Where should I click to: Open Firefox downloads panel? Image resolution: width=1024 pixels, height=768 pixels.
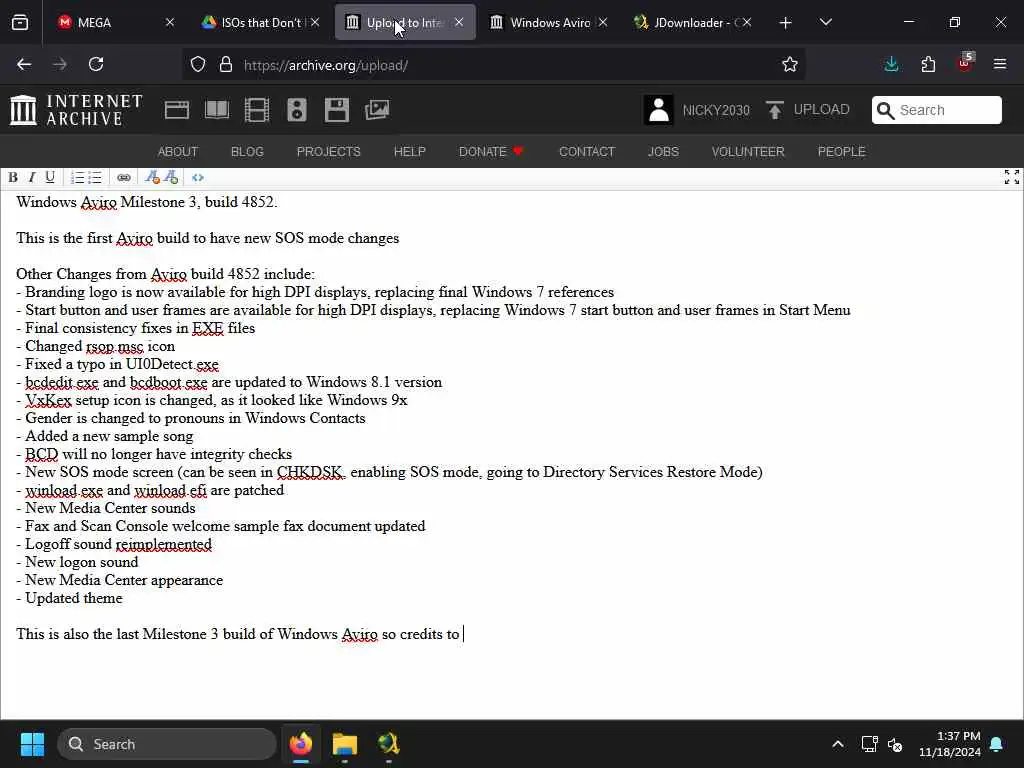(891, 64)
